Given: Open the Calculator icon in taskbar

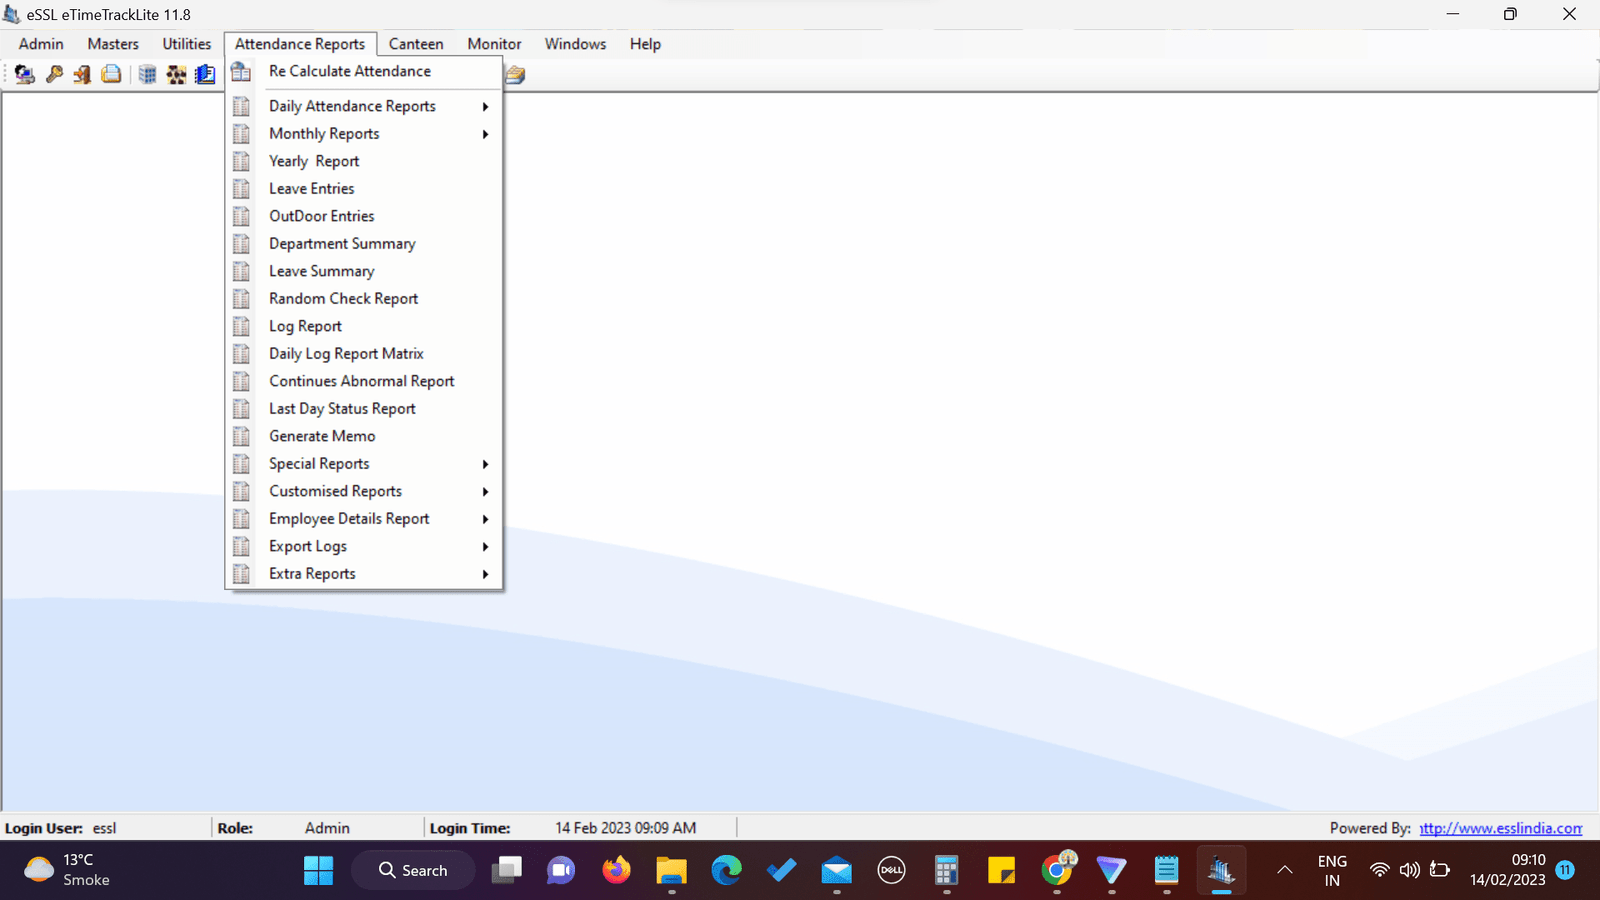Looking at the screenshot, I should 946,870.
